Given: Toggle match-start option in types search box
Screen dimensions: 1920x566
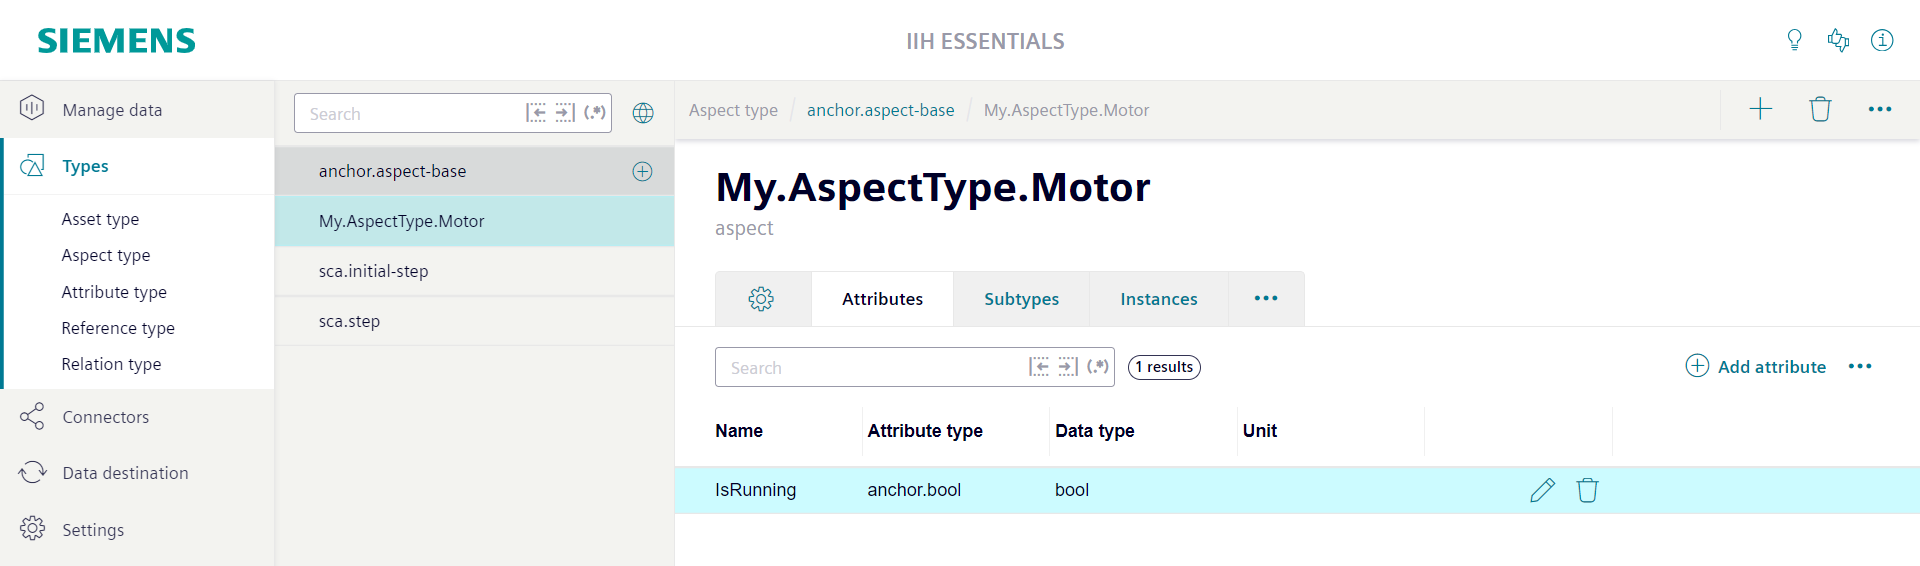Looking at the screenshot, I should tap(537, 113).
